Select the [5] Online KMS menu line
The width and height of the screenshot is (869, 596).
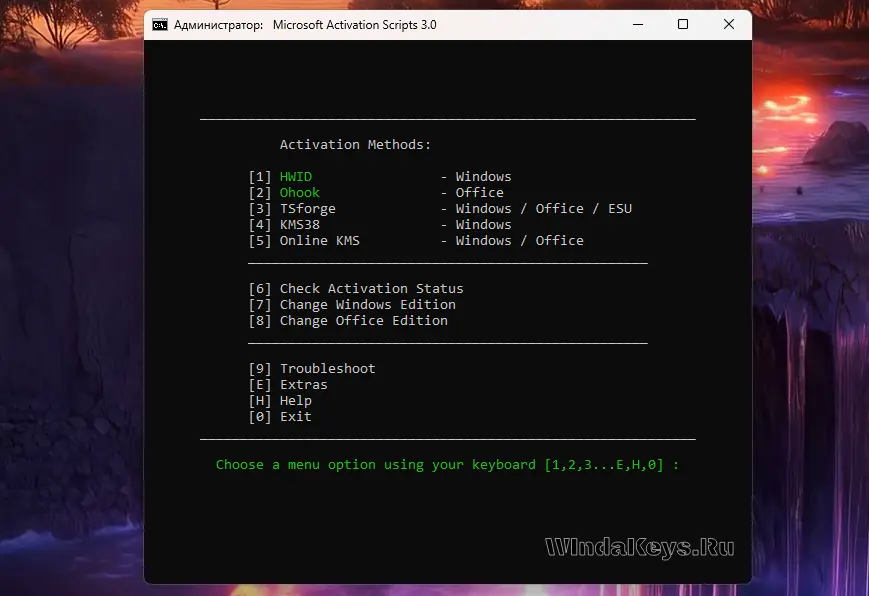pyautogui.click(x=416, y=241)
